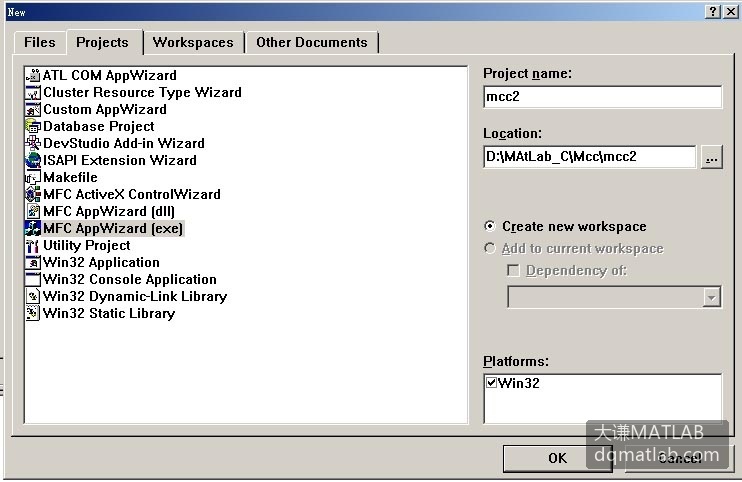Click the ATL COM AppWizard icon
742x482 pixels.
pyautogui.click(x=33, y=76)
